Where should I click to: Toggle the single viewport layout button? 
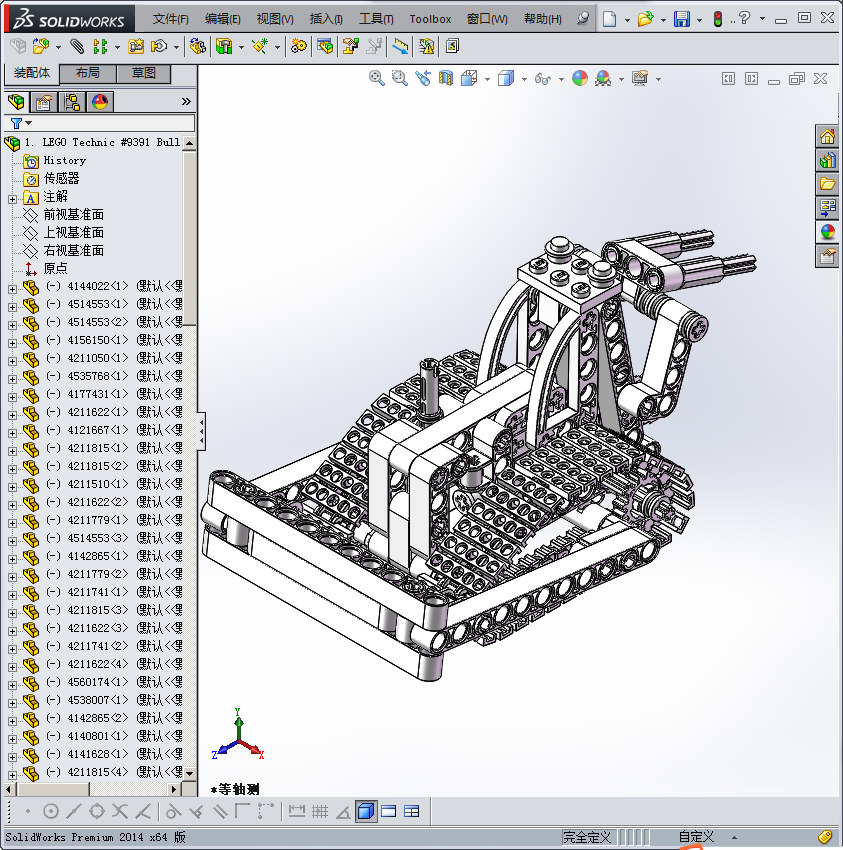point(389,811)
